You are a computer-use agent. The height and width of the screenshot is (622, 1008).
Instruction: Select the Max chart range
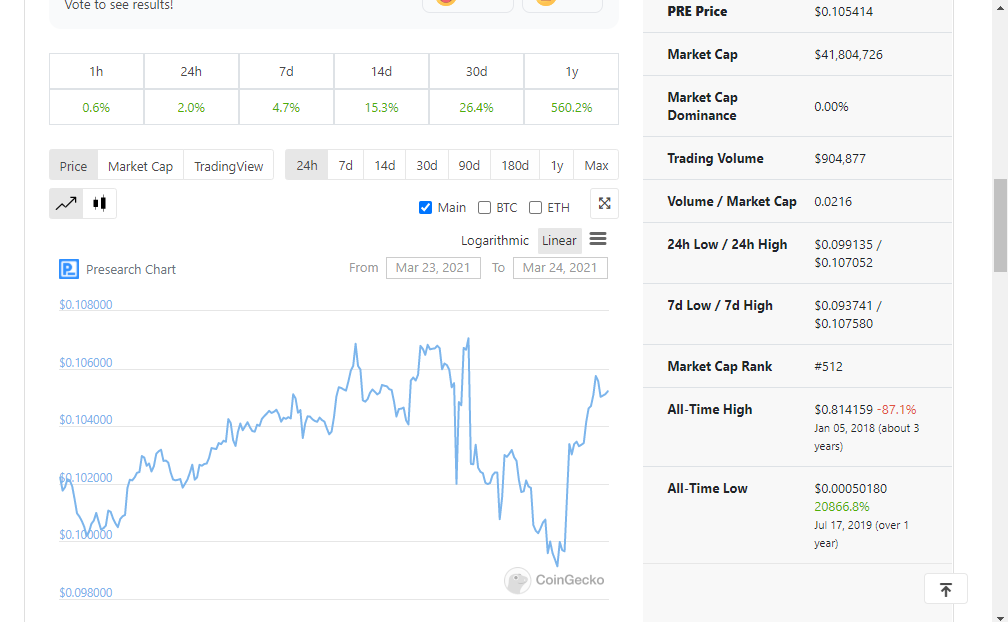(597, 165)
